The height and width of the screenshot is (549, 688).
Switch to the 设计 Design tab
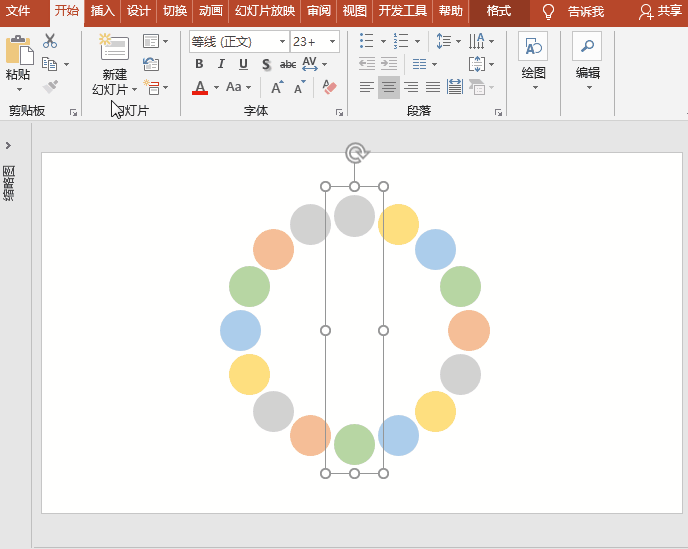tap(139, 11)
